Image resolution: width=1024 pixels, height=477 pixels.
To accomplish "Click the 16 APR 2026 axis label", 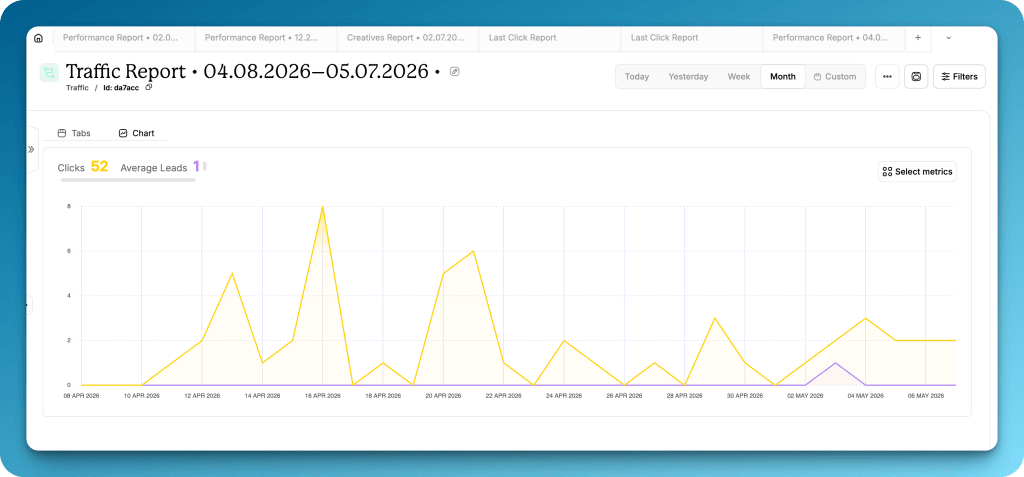I will (323, 396).
